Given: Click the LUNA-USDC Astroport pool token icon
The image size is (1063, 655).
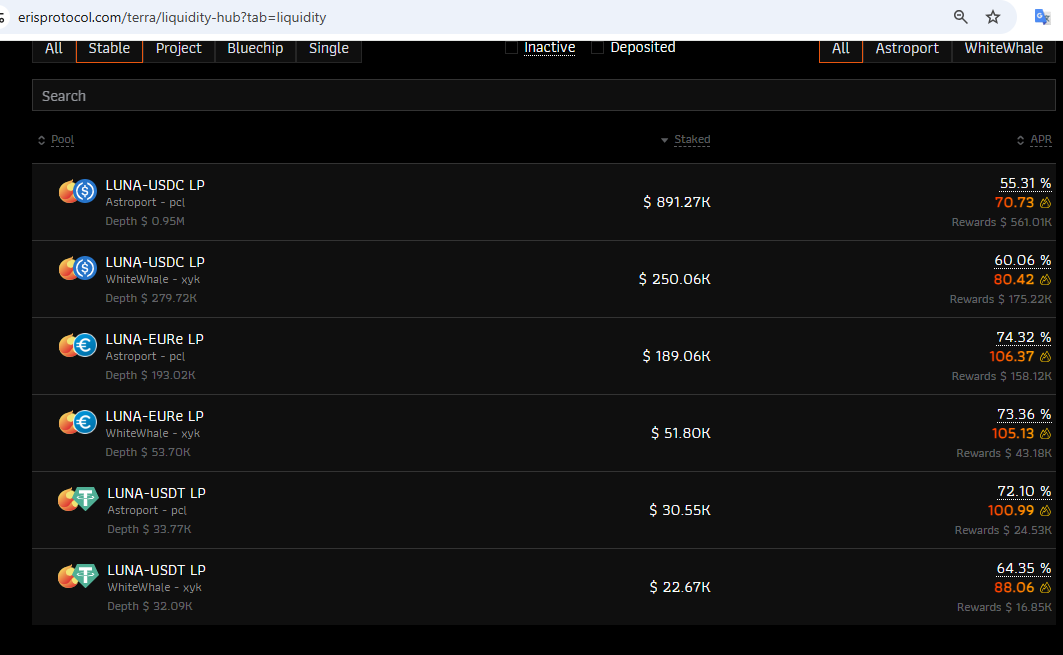Looking at the screenshot, I should tap(77, 191).
